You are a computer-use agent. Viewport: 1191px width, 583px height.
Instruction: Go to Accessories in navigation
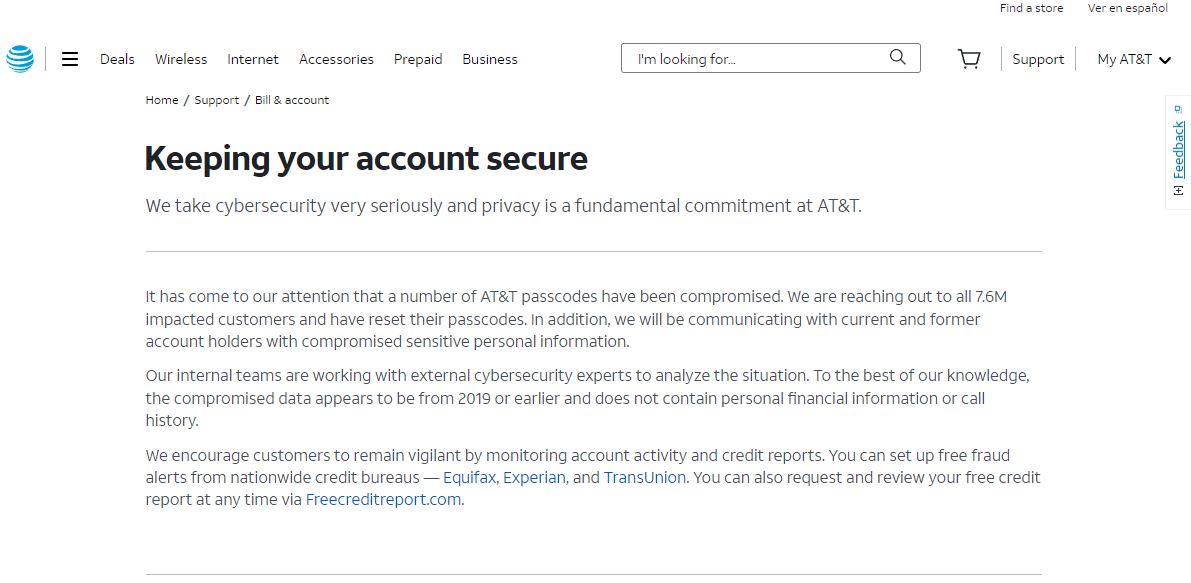(x=336, y=59)
